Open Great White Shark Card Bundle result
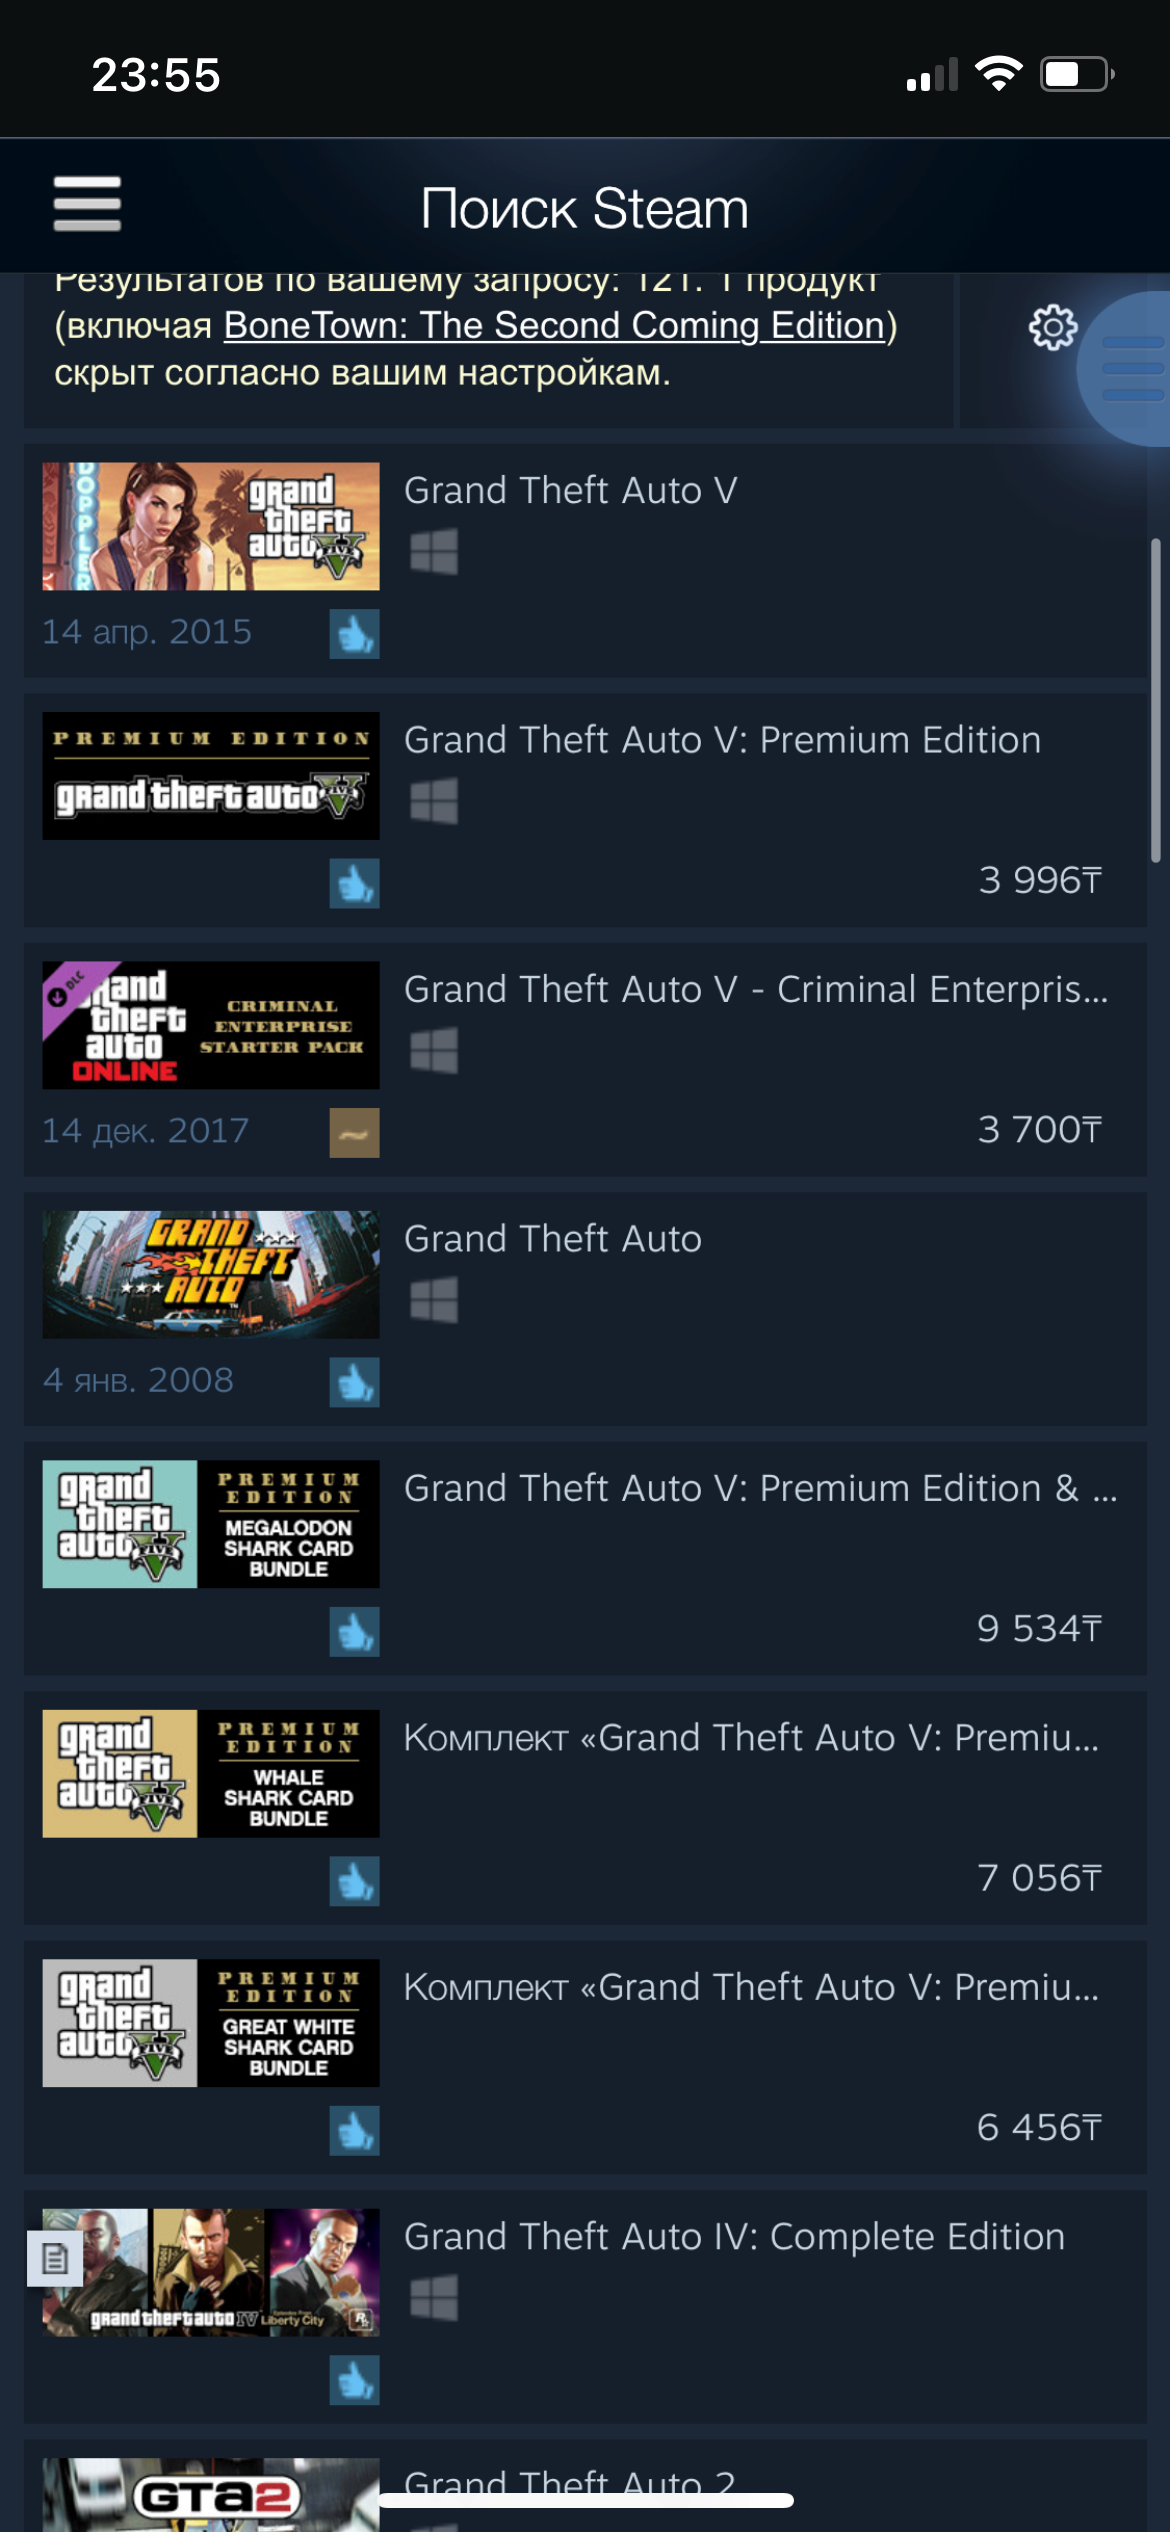Viewport: 1170px width, 2532px height. (x=585, y=2057)
